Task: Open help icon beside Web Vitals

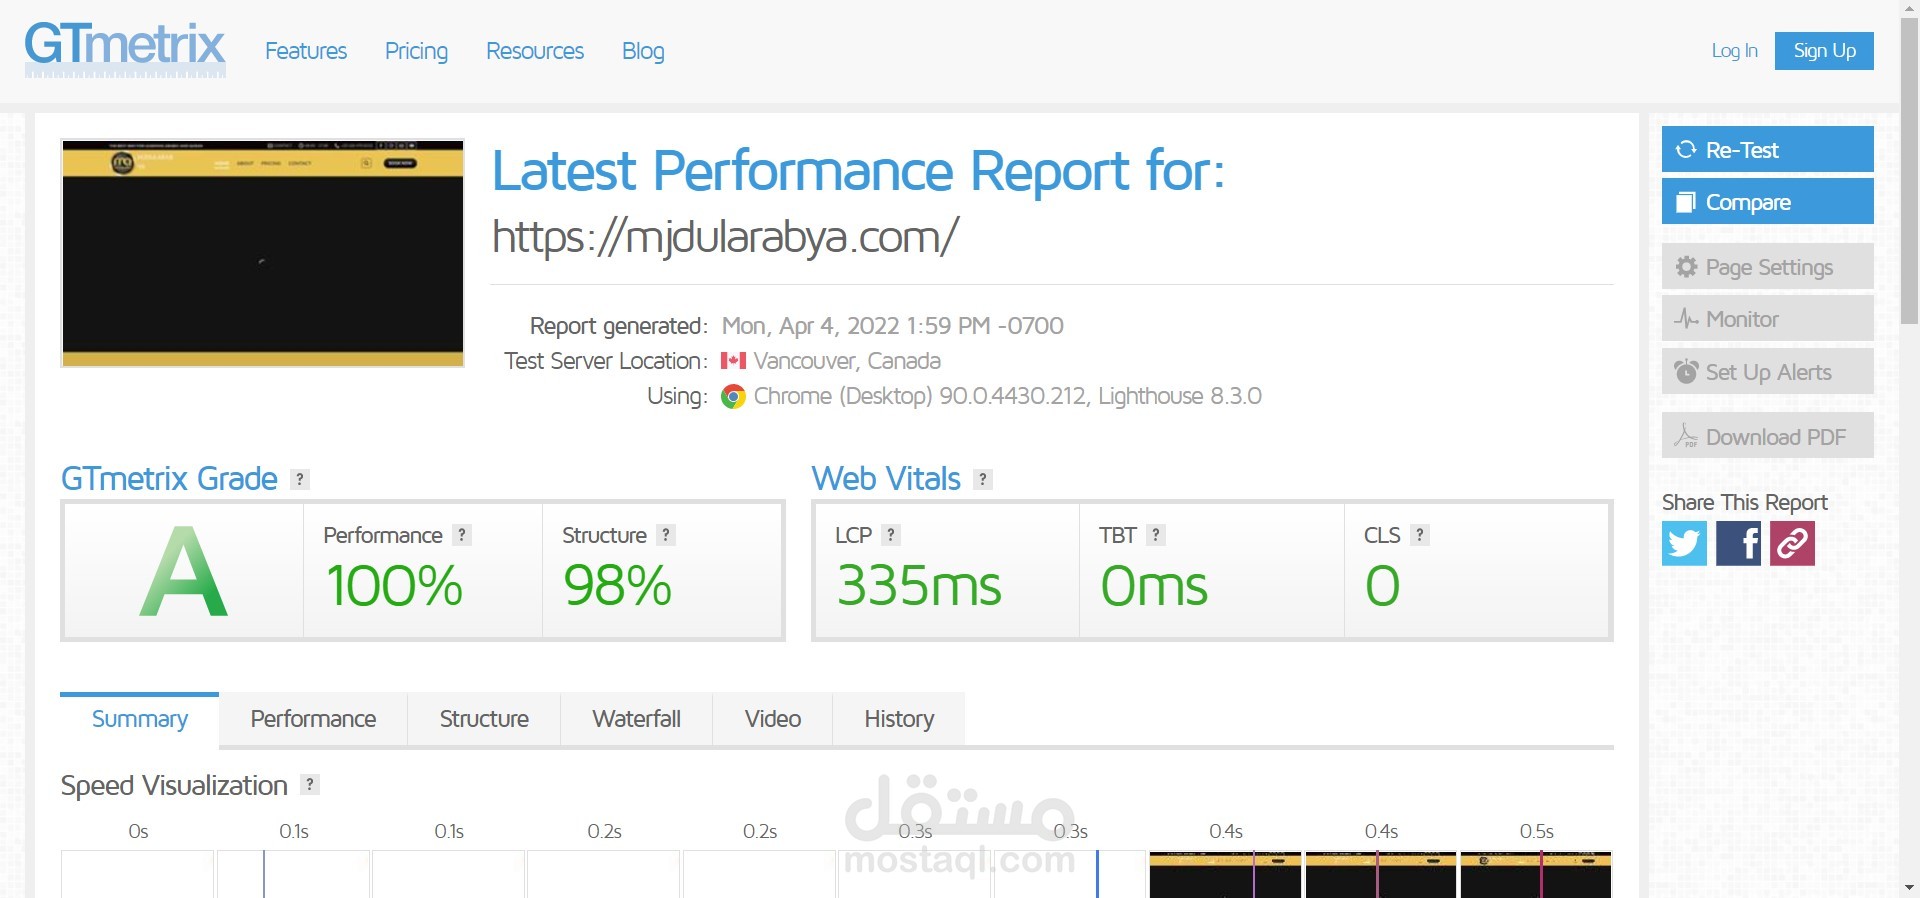Action: pos(983,479)
